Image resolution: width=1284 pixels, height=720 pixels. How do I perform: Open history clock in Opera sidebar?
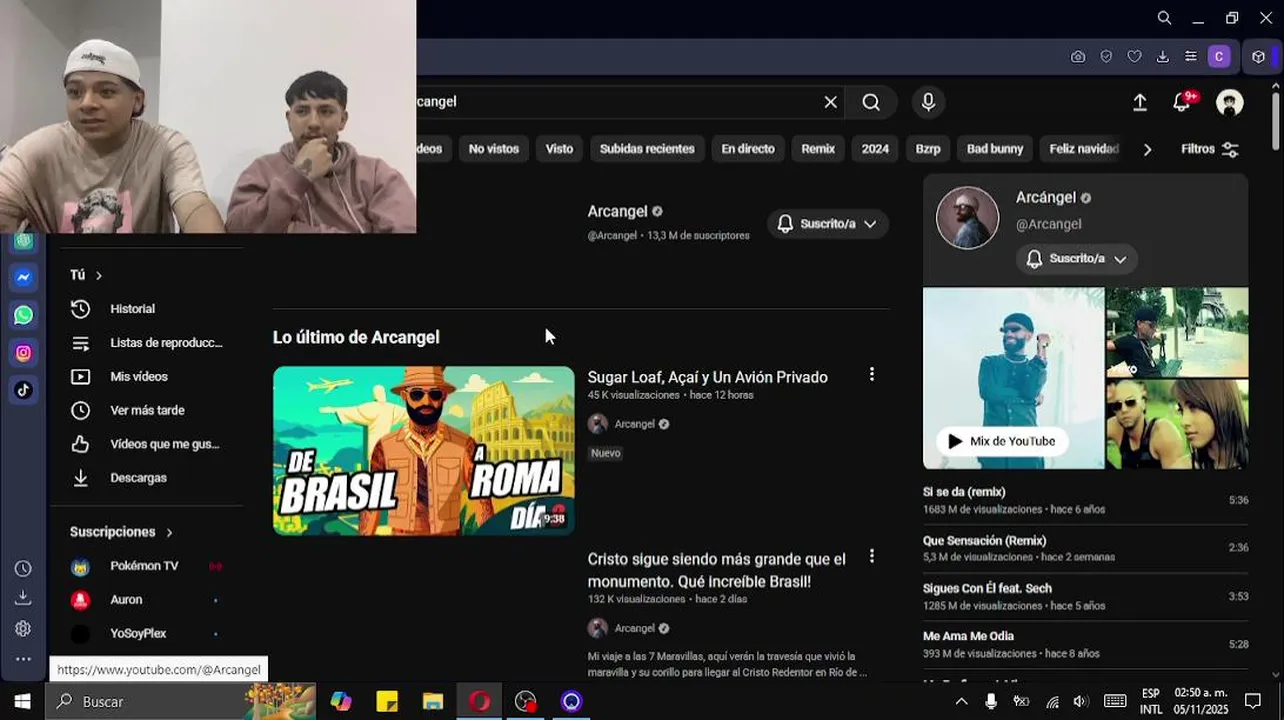coord(23,568)
